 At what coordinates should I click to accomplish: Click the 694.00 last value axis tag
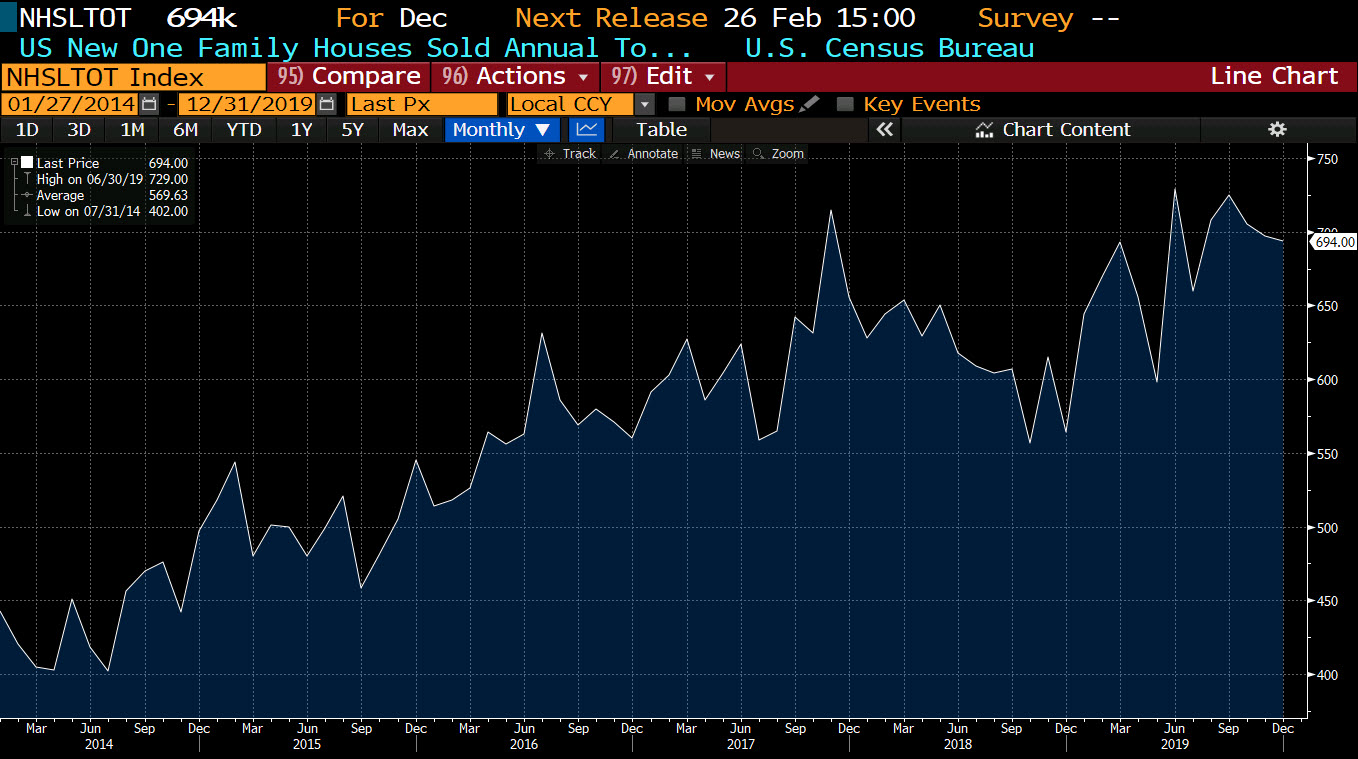[1334, 241]
